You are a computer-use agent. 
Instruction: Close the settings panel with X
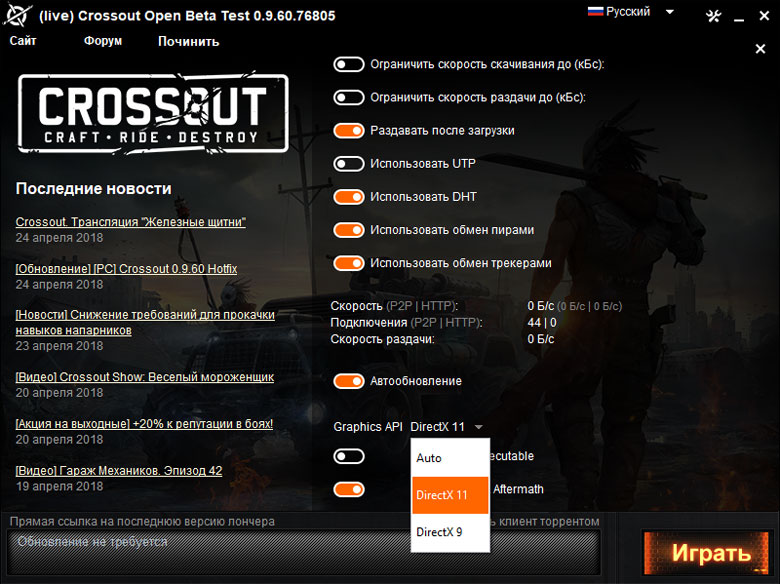tap(760, 49)
